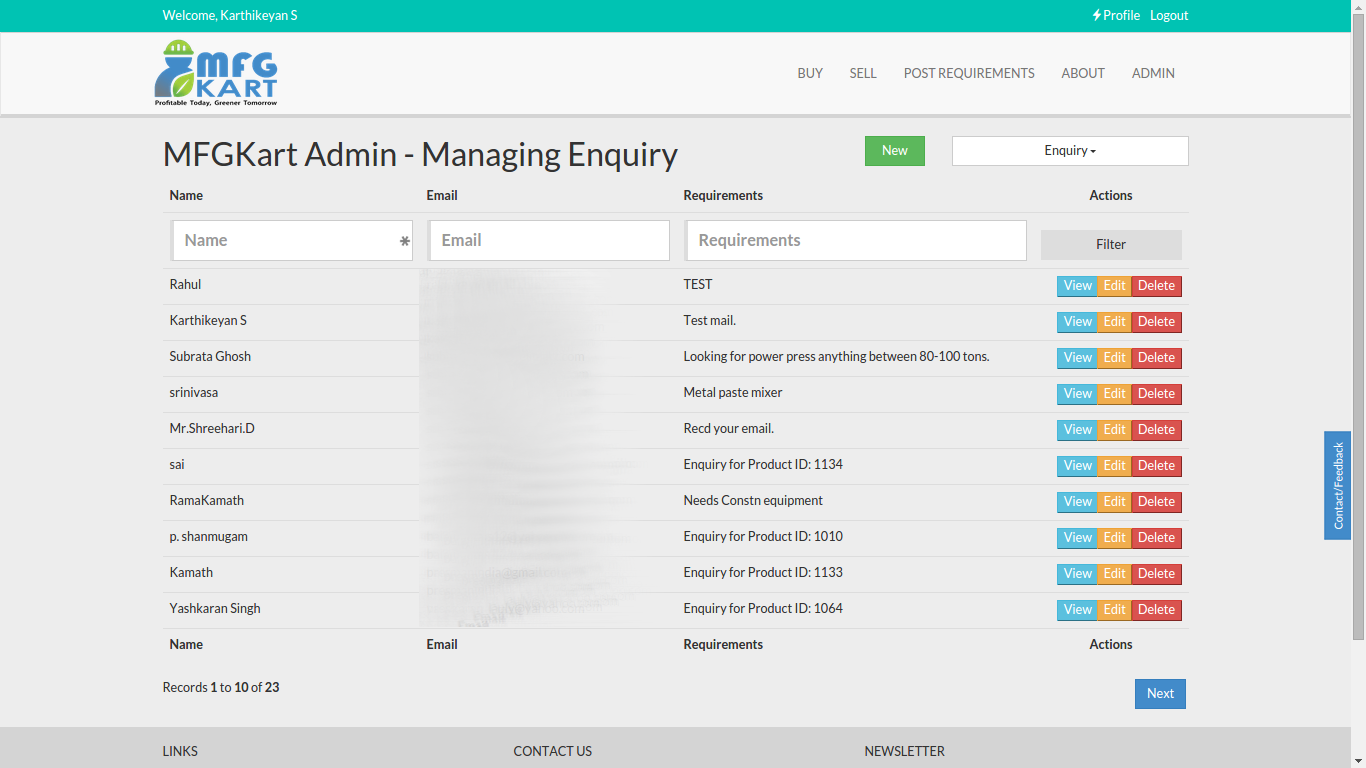Apply the Filter button
The width and height of the screenshot is (1366, 768).
[1111, 245]
